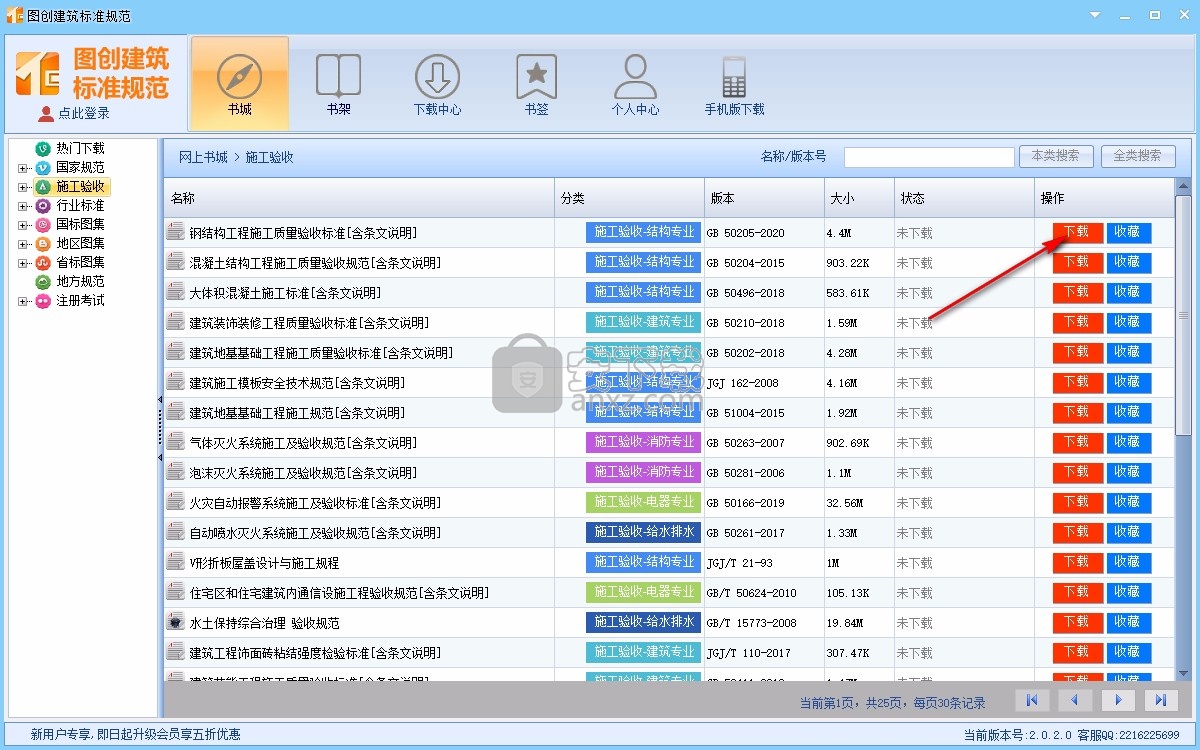This screenshot has width=1200, height=750.
Task: Open the 下载中心 tab
Action: [437, 84]
